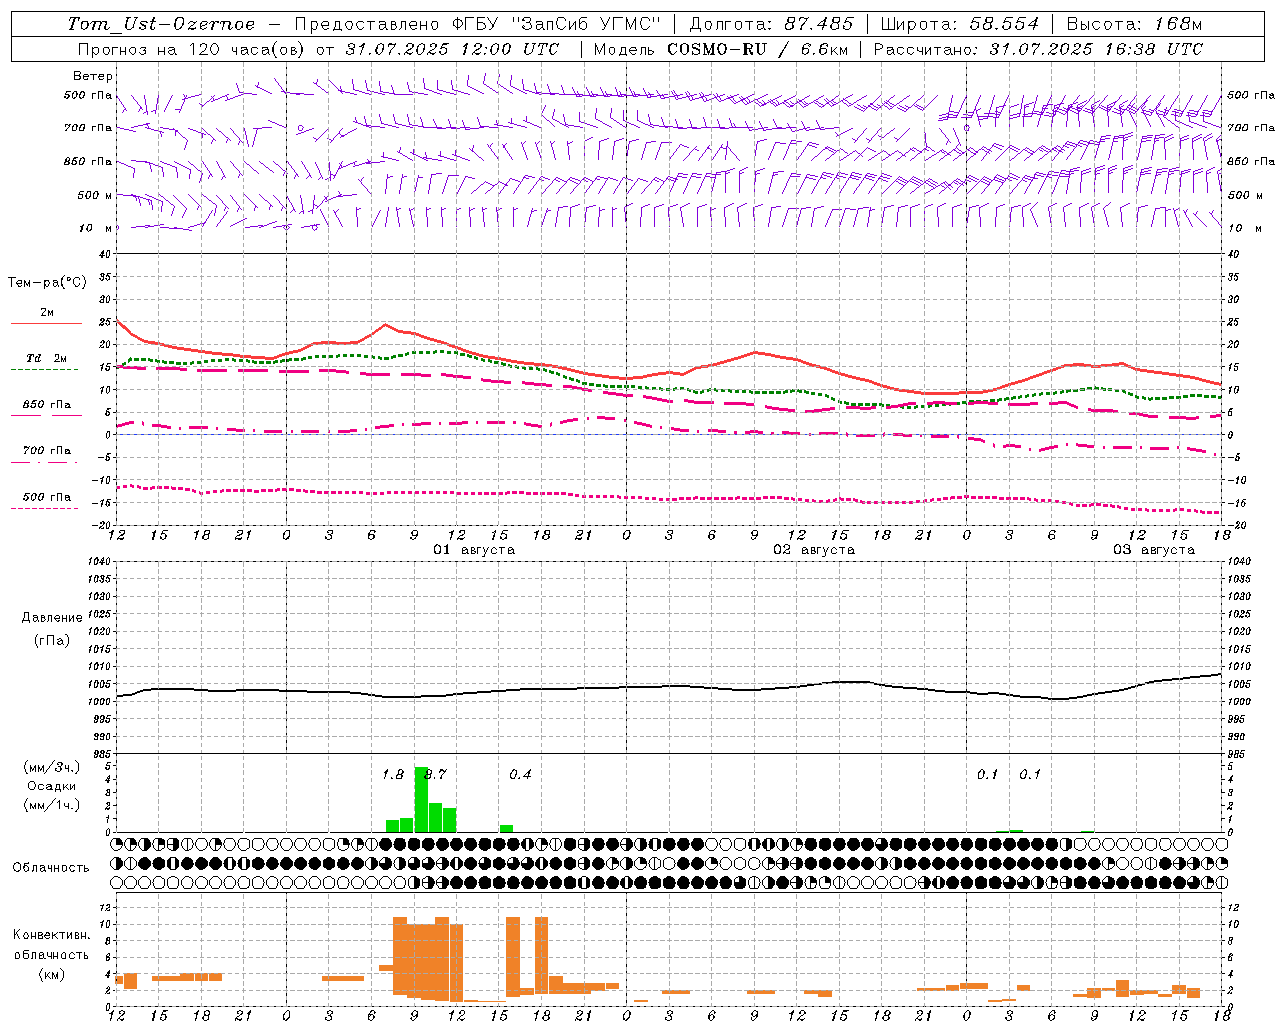Image resolution: width=1280 pixels, height=1024 pixels.
Task: Click the 1.8 precipitation total value
Action: coord(393,775)
